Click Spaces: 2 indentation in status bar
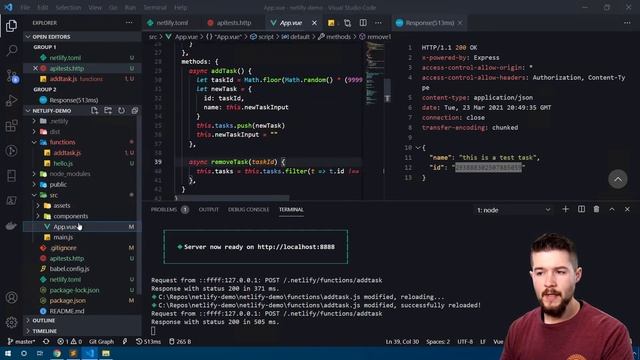This screenshot has width=640, height=360. 438,342
